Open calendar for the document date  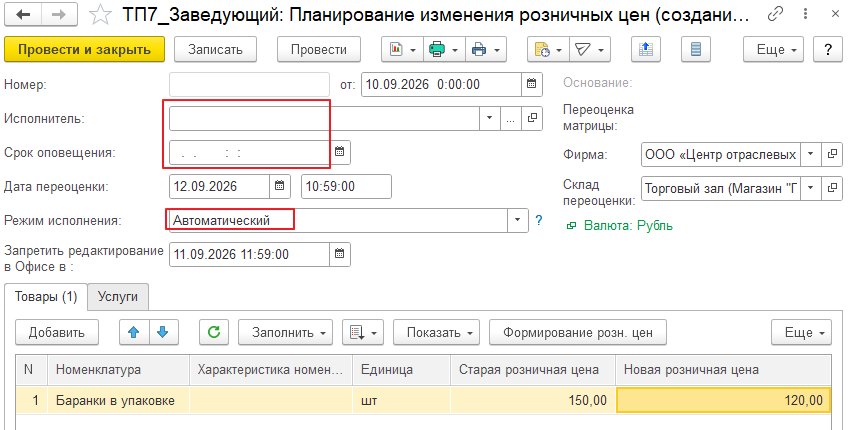531,85
